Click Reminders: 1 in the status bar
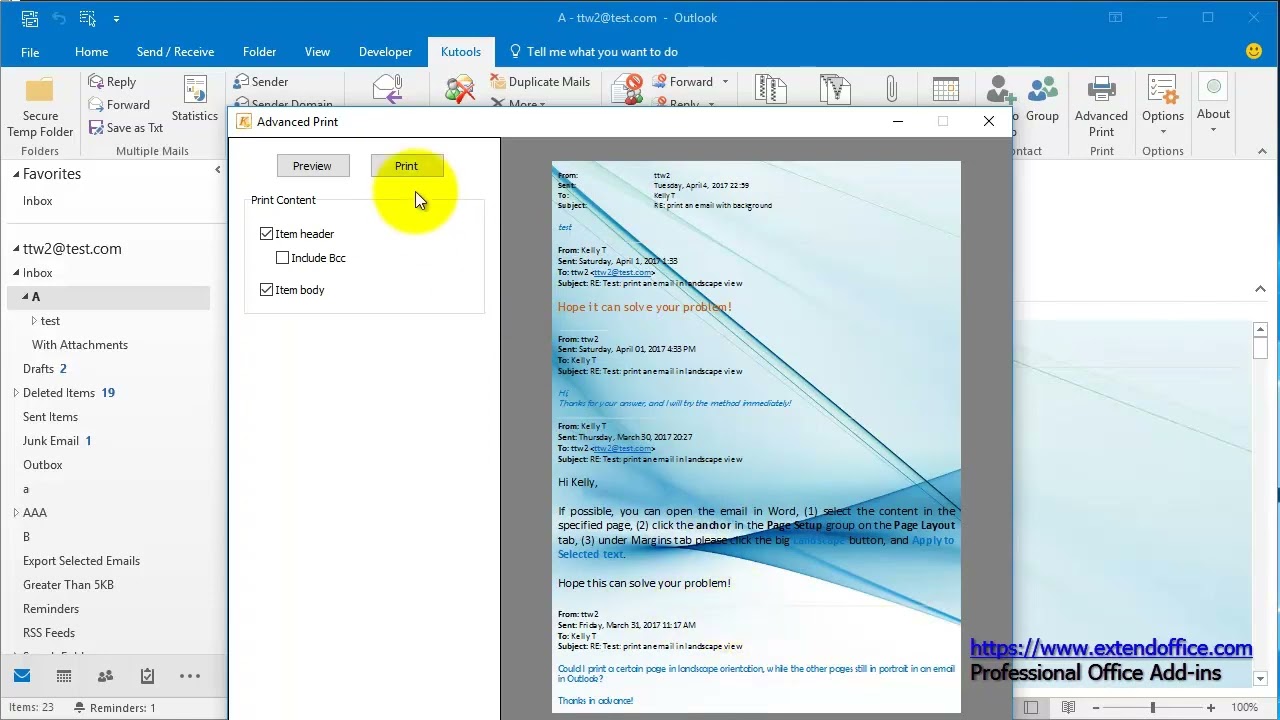This screenshot has height=720, width=1280. [116, 708]
